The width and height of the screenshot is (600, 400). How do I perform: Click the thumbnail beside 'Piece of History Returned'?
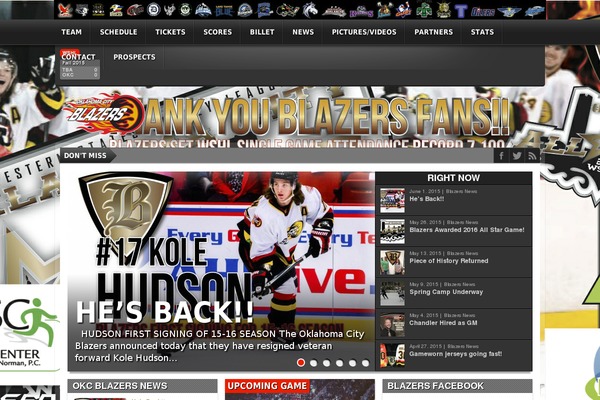click(x=392, y=262)
